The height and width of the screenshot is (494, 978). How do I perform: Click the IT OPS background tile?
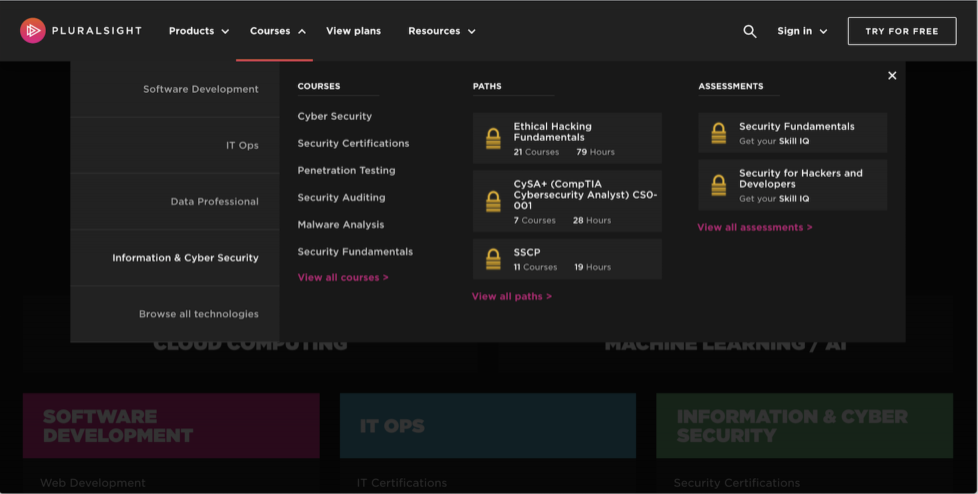click(x=488, y=425)
